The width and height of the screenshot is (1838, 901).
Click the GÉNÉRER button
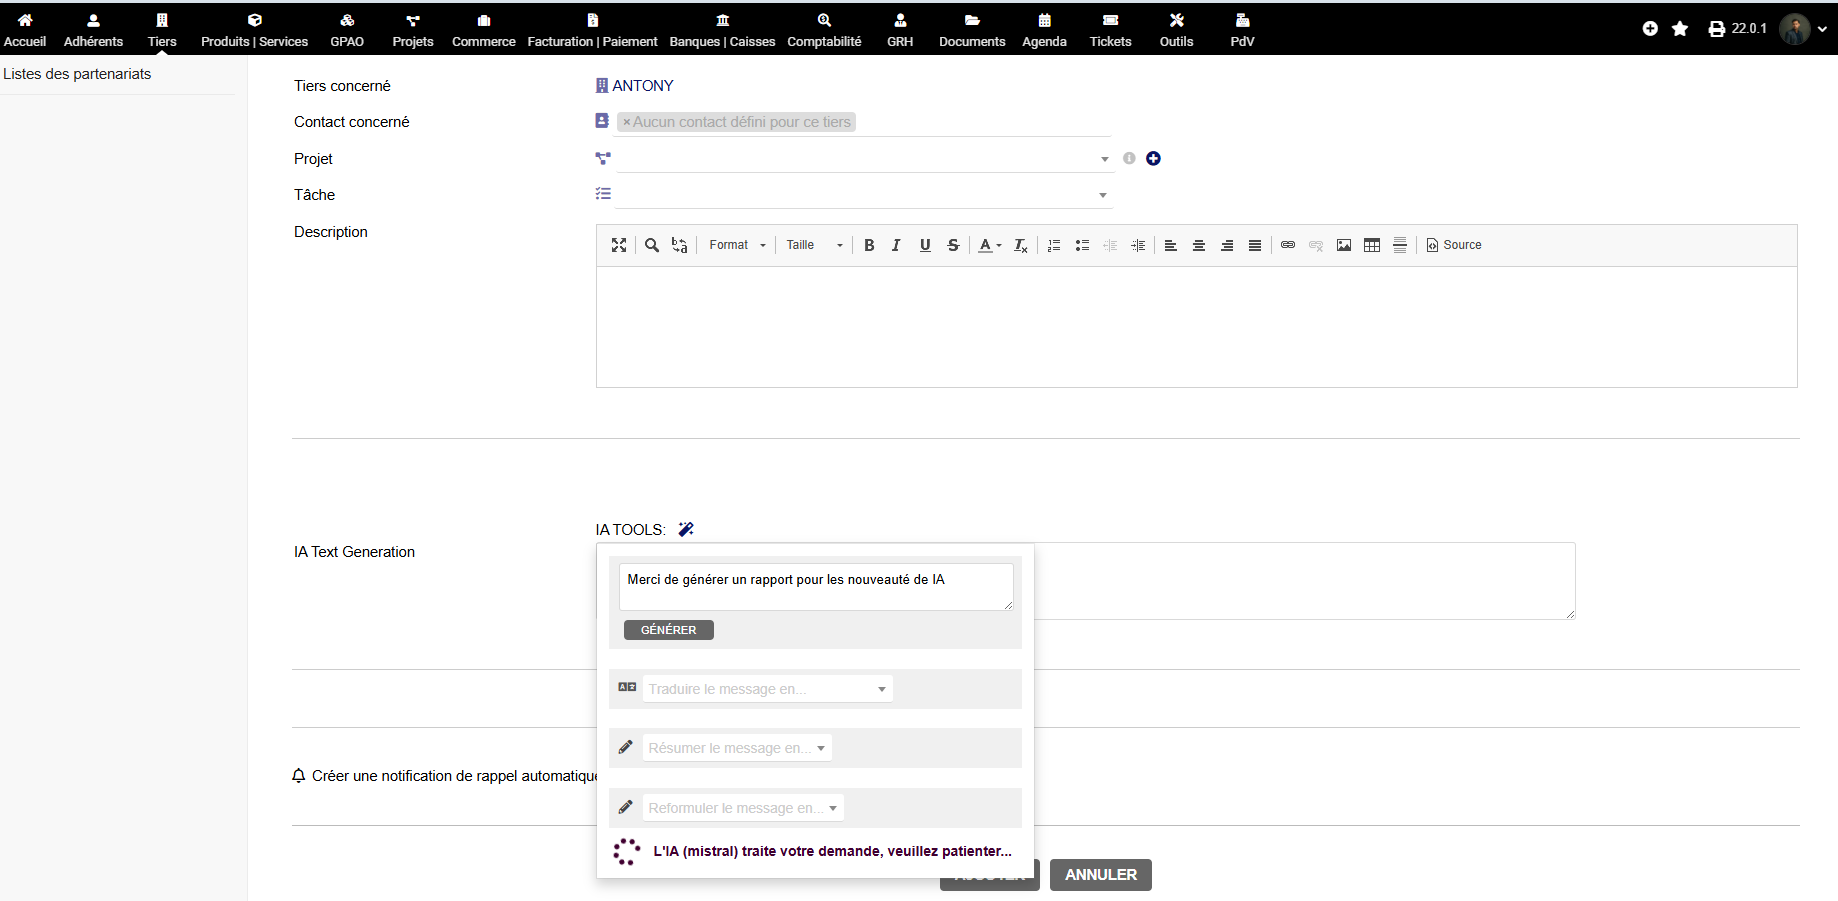coord(669,630)
